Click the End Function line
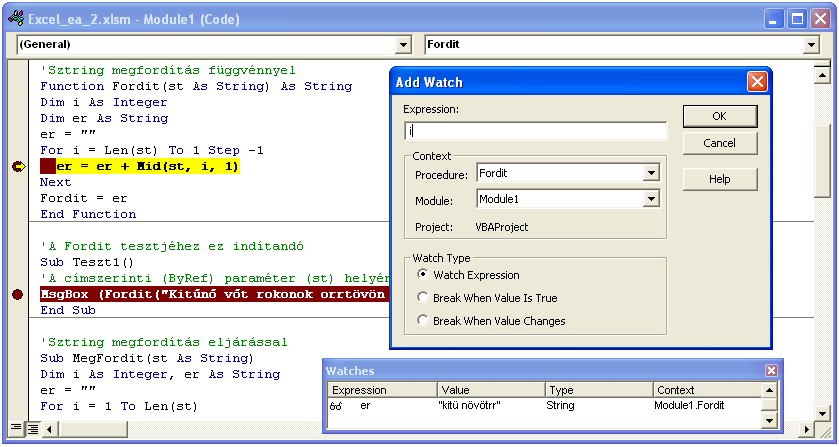Image resolution: width=839 pixels, height=447 pixels. click(x=88, y=214)
